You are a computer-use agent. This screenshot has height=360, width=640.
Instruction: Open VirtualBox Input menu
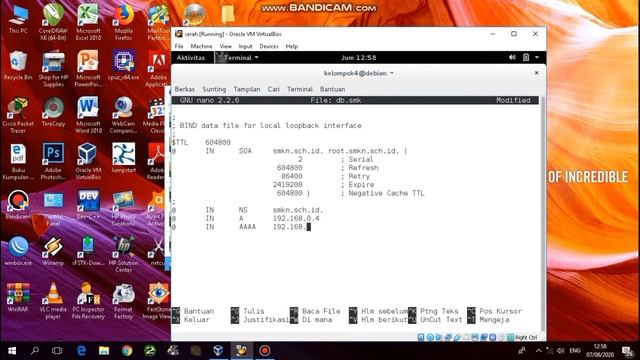pos(245,46)
